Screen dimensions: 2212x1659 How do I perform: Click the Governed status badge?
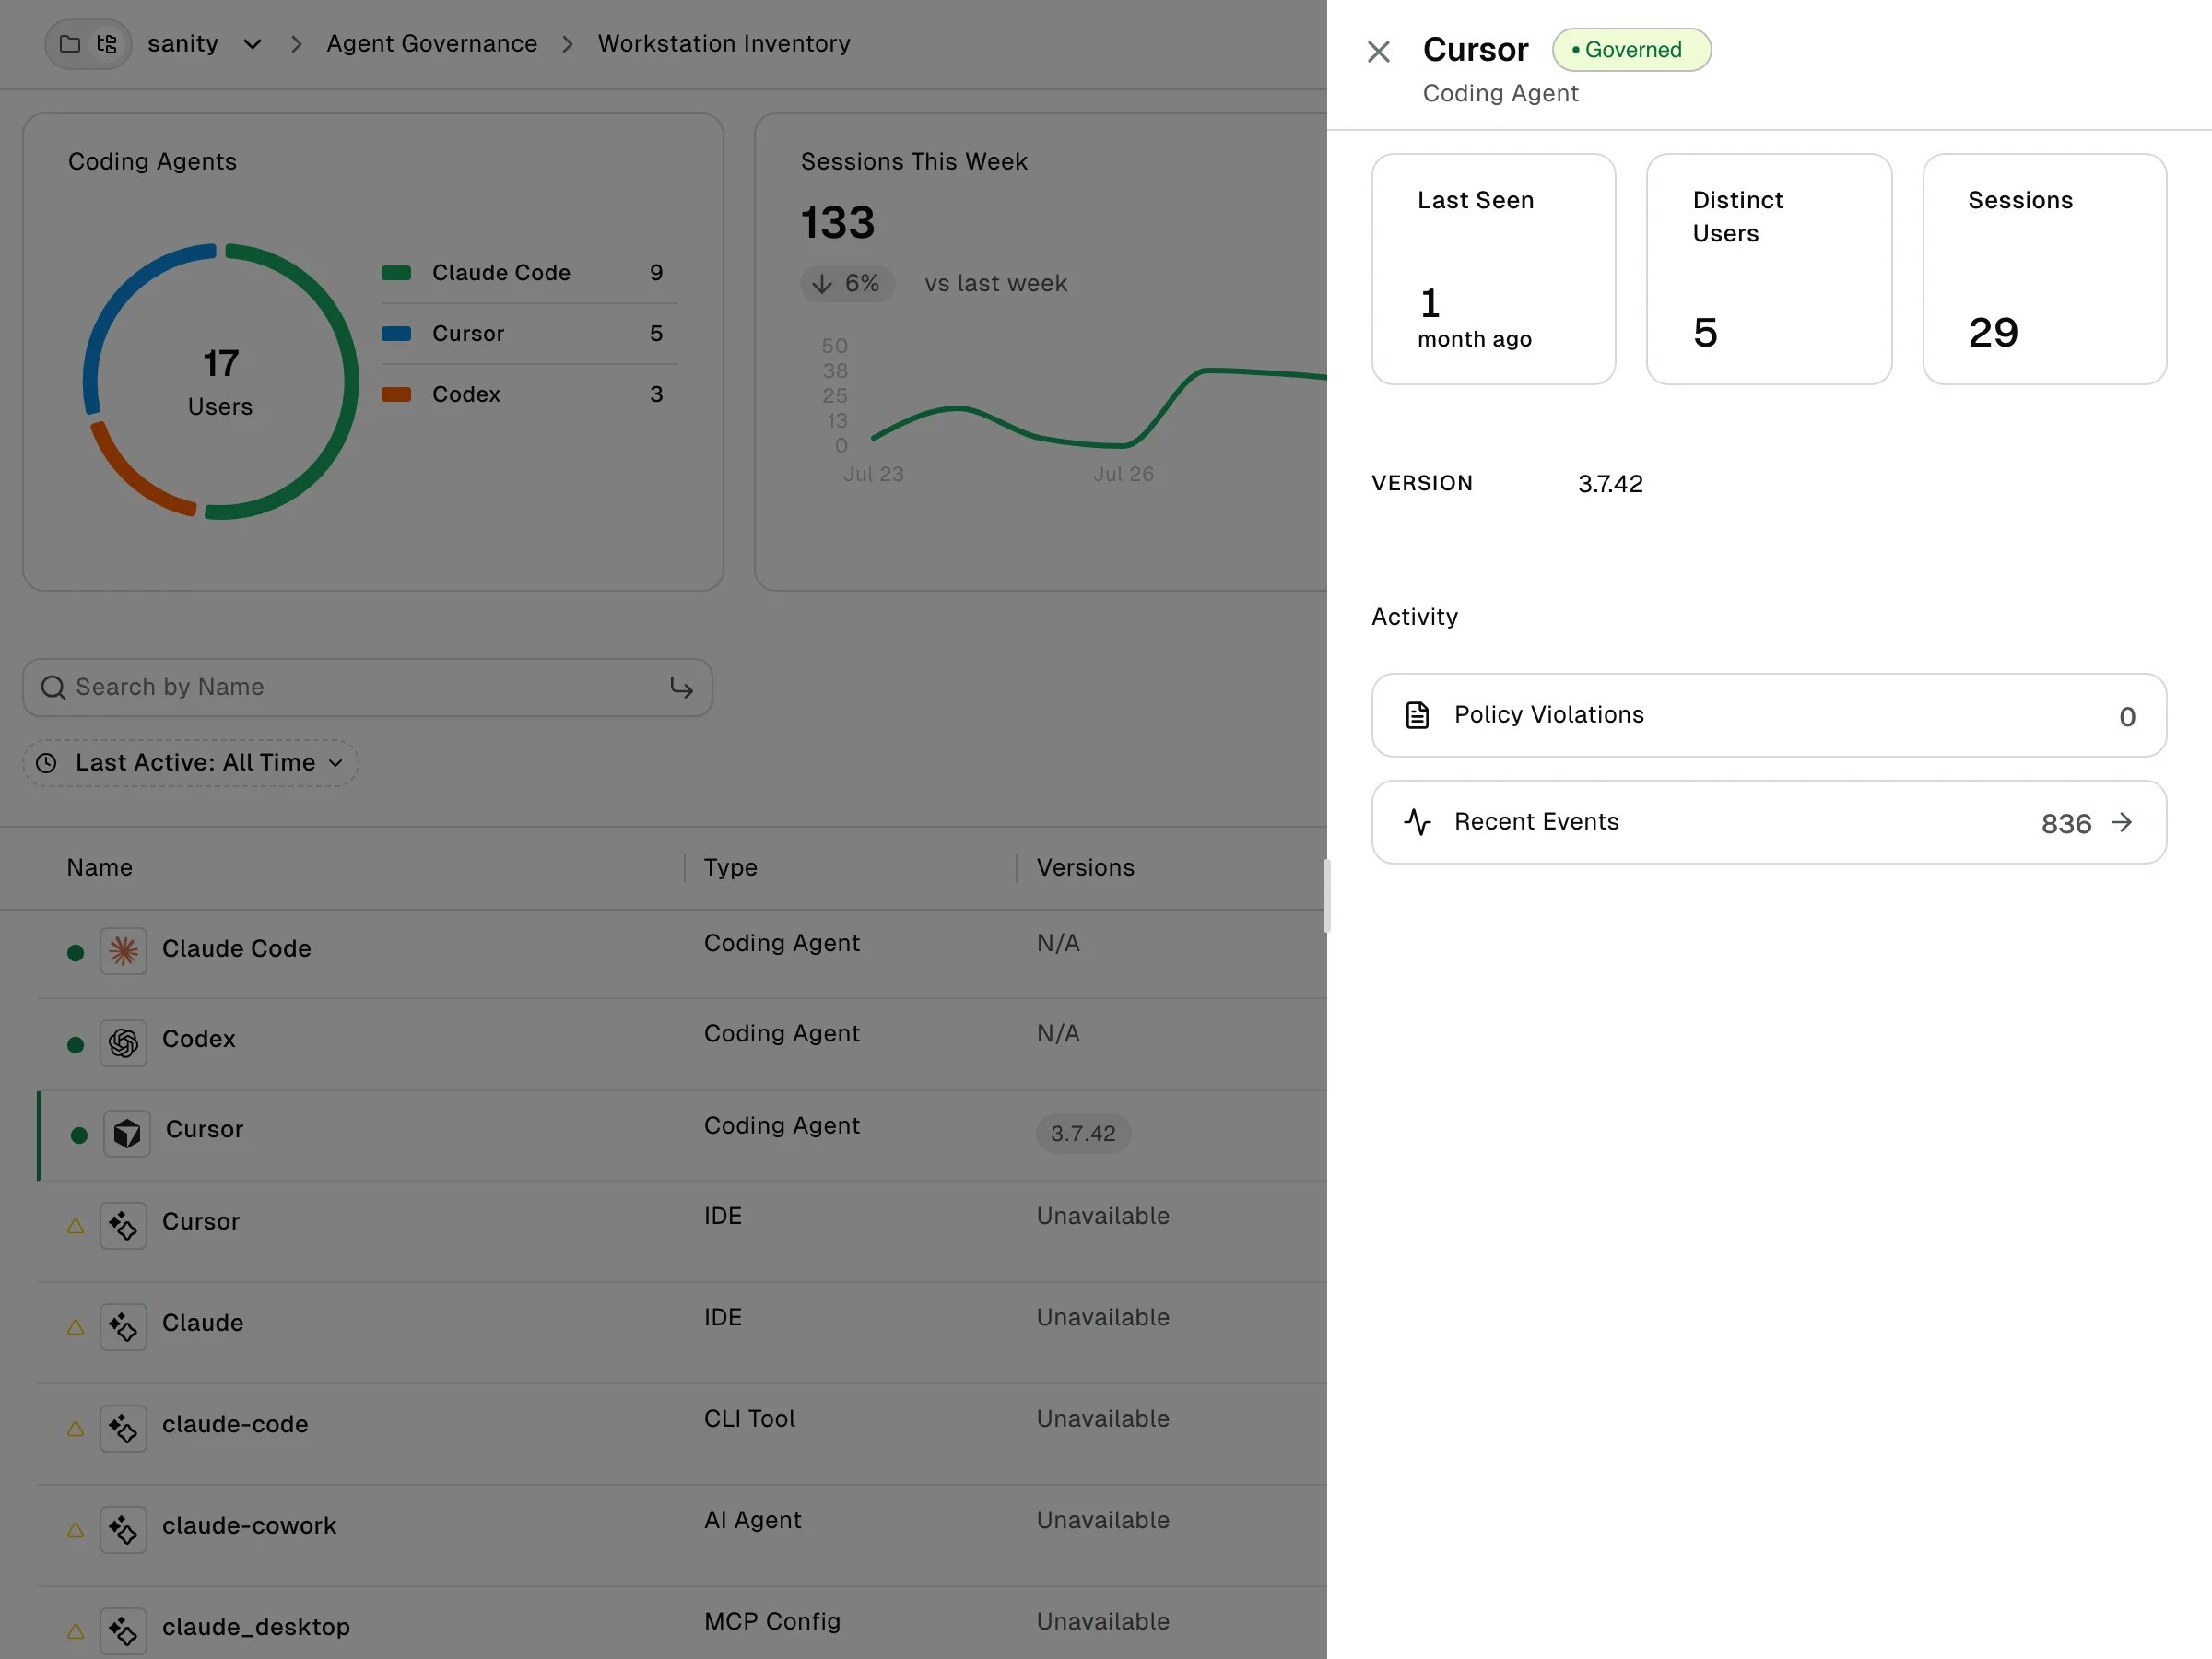(x=1631, y=50)
